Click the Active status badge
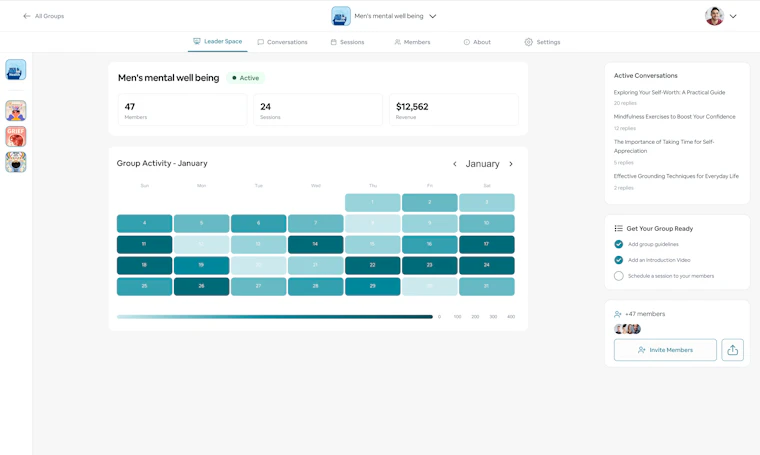This screenshot has width=760, height=455. 245,78
